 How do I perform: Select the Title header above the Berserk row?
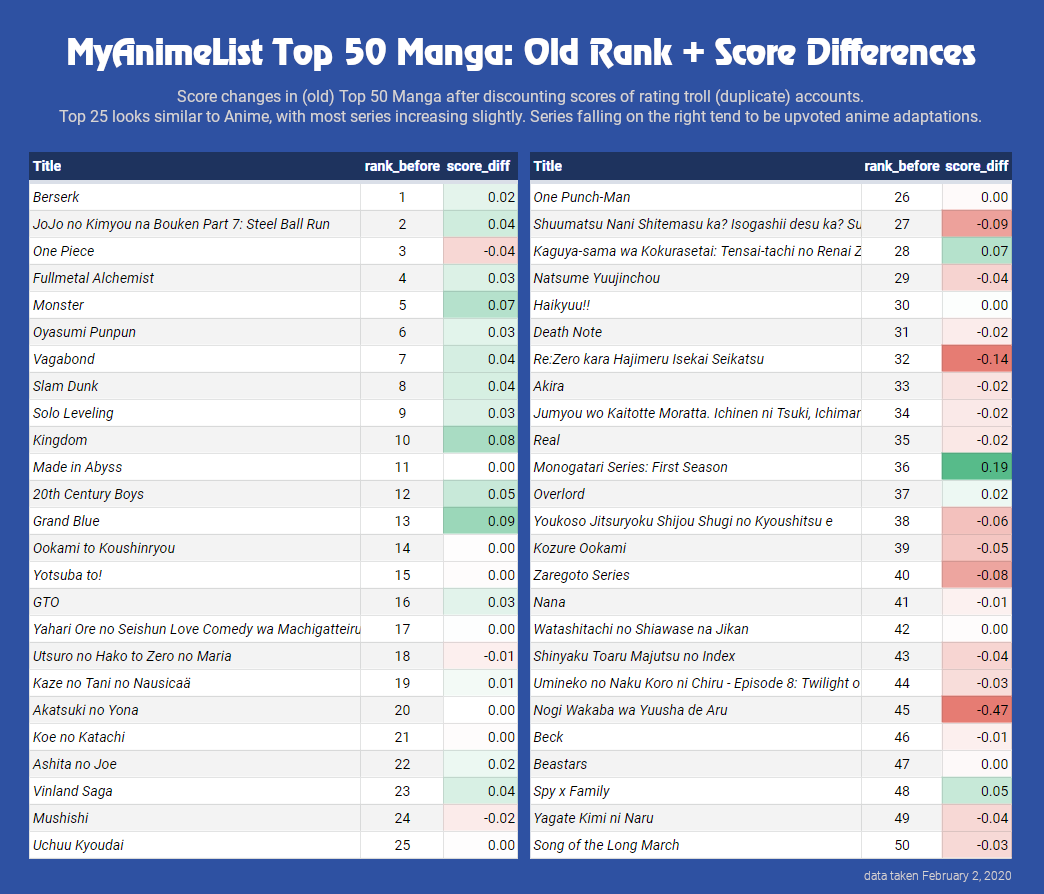click(x=47, y=166)
